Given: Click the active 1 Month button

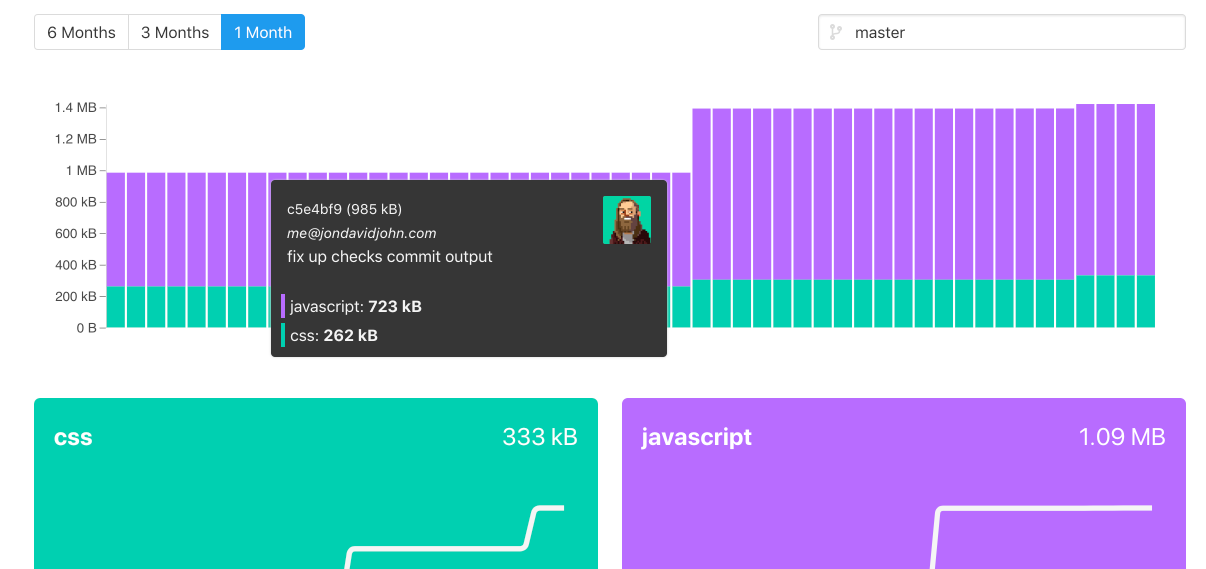Looking at the screenshot, I should coord(263,32).
